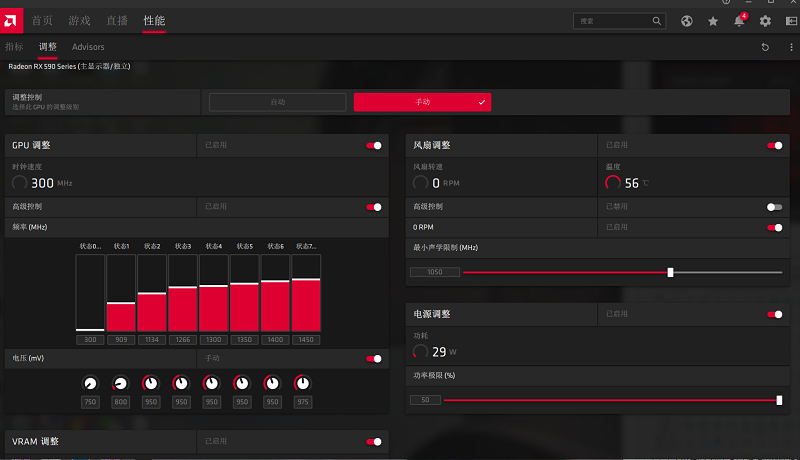Viewport: 800px width, 460px height.
Task: Switch to the 指标 sub-tab
Action: coord(14,46)
